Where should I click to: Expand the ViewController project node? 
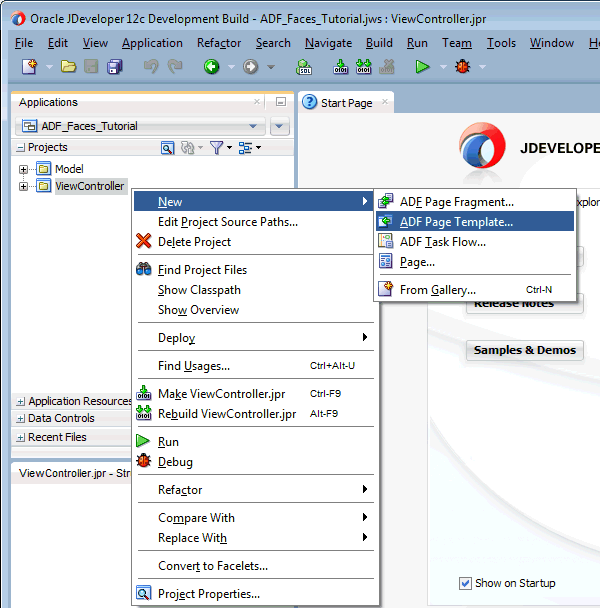[x=23, y=187]
